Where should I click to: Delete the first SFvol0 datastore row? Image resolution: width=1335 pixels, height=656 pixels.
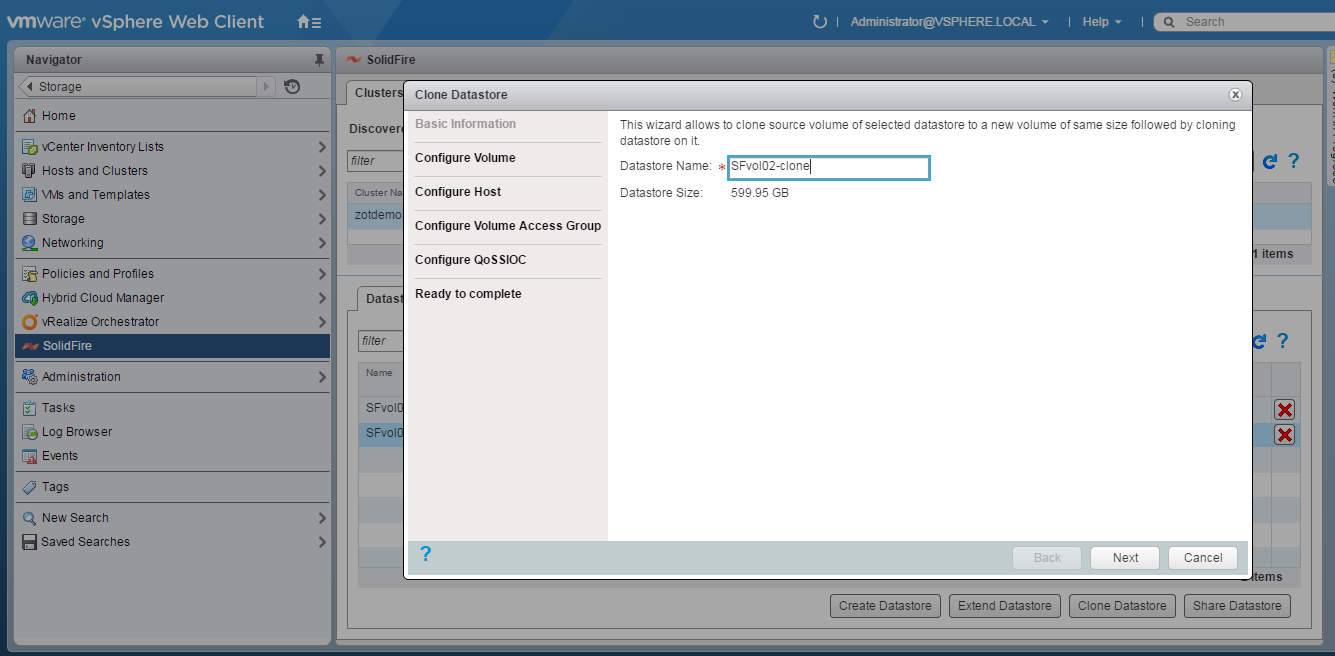[1285, 409]
